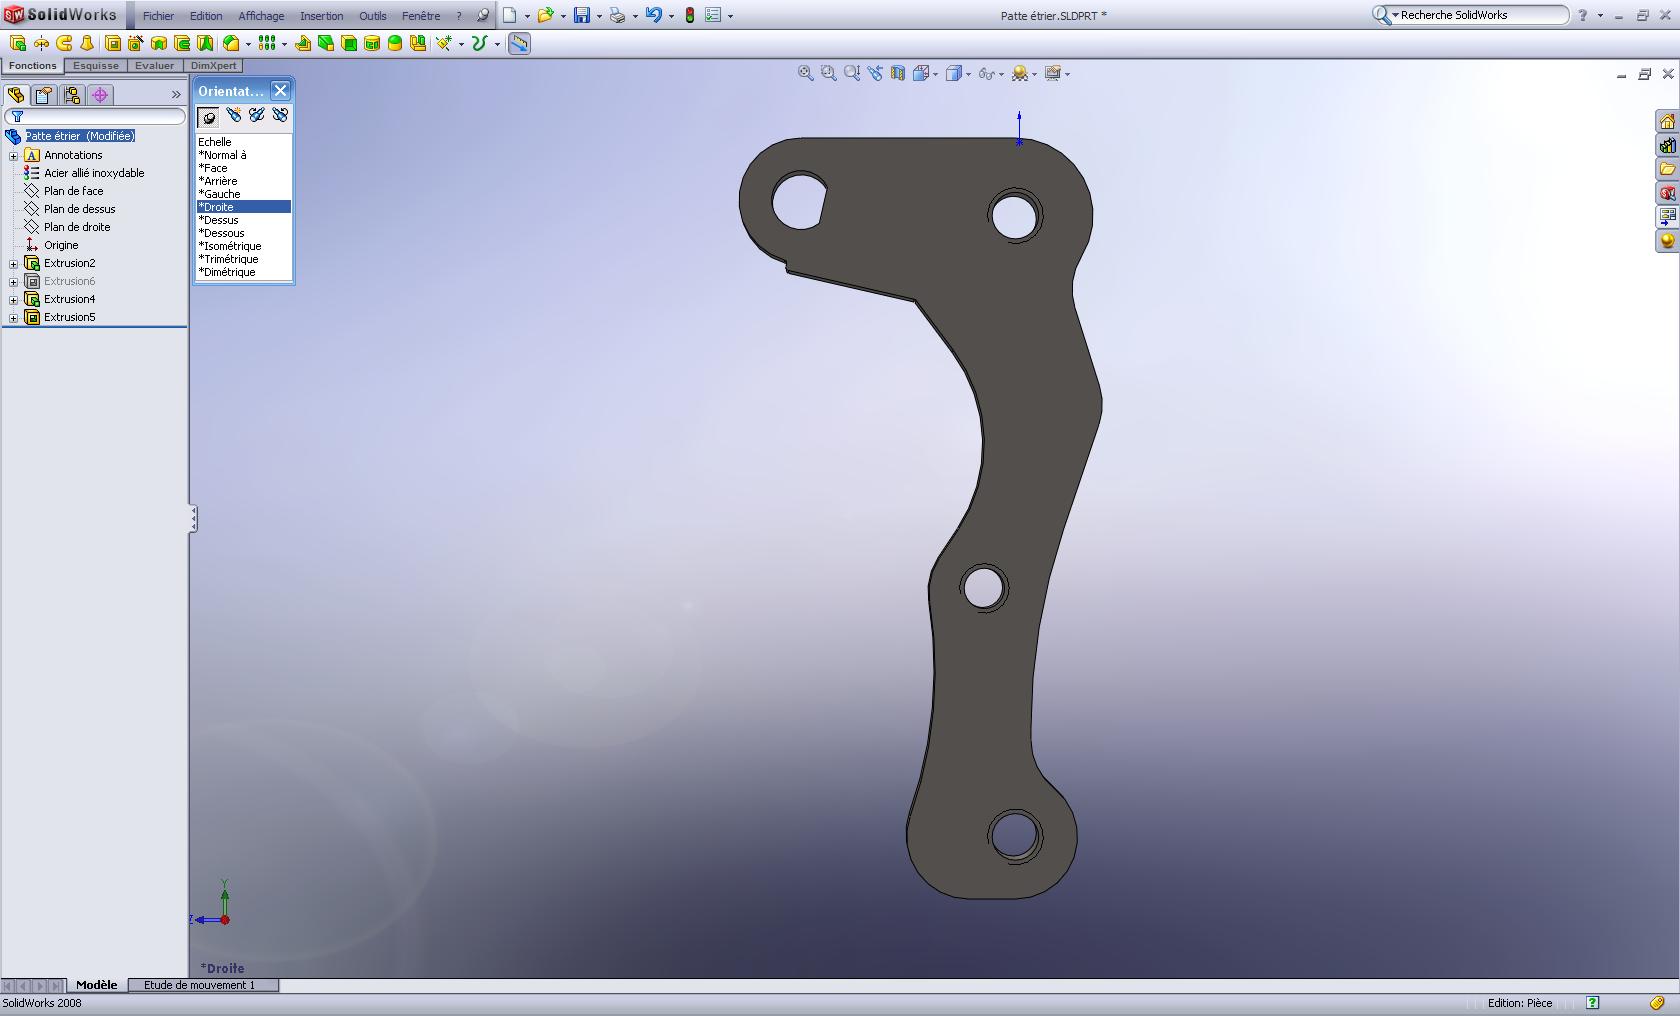Click the Zoom to Fit icon

tap(805, 73)
